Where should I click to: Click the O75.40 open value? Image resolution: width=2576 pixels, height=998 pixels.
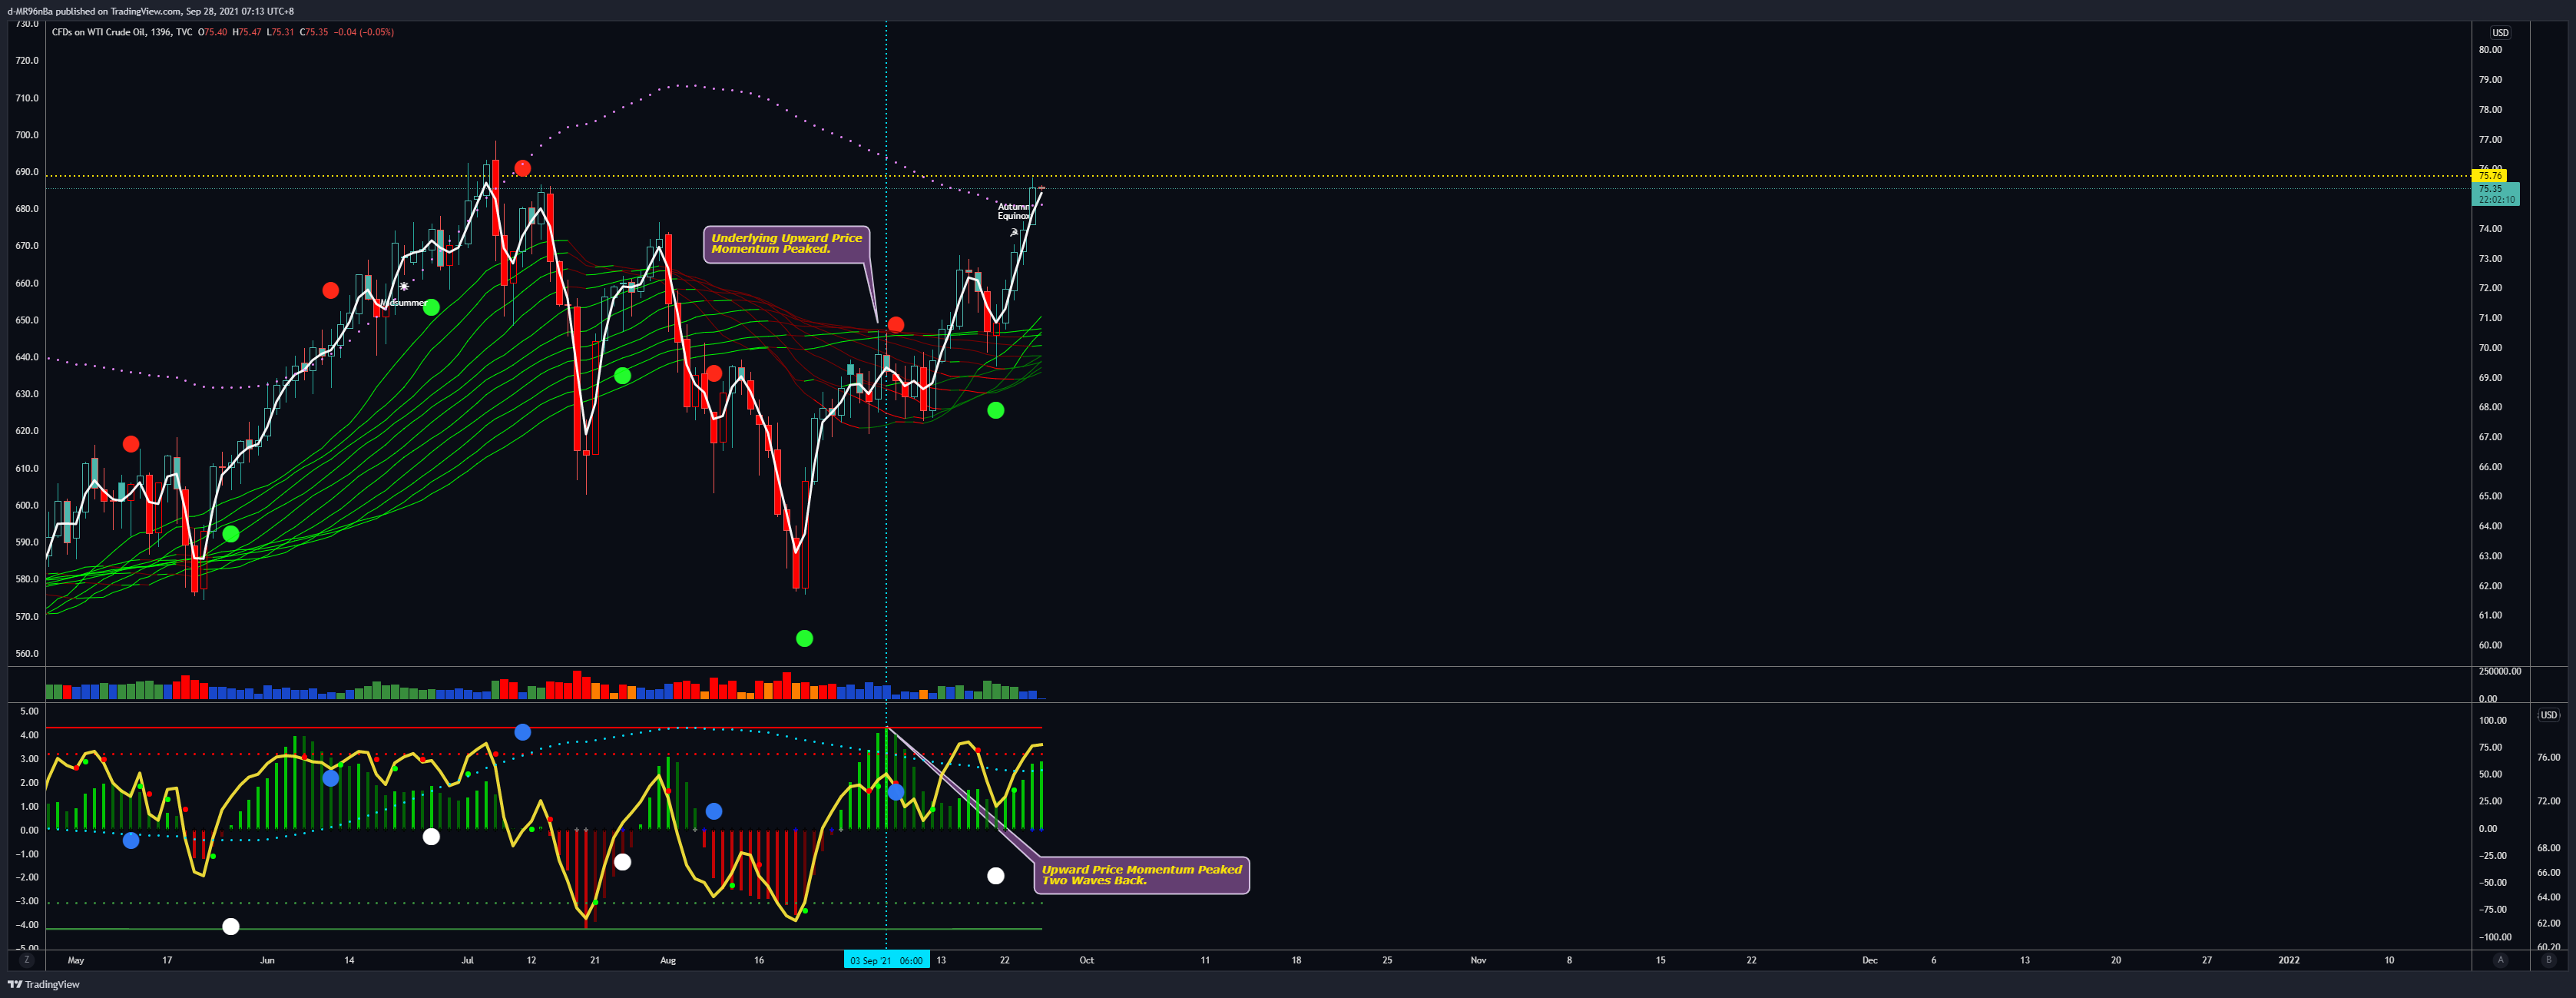[x=212, y=32]
